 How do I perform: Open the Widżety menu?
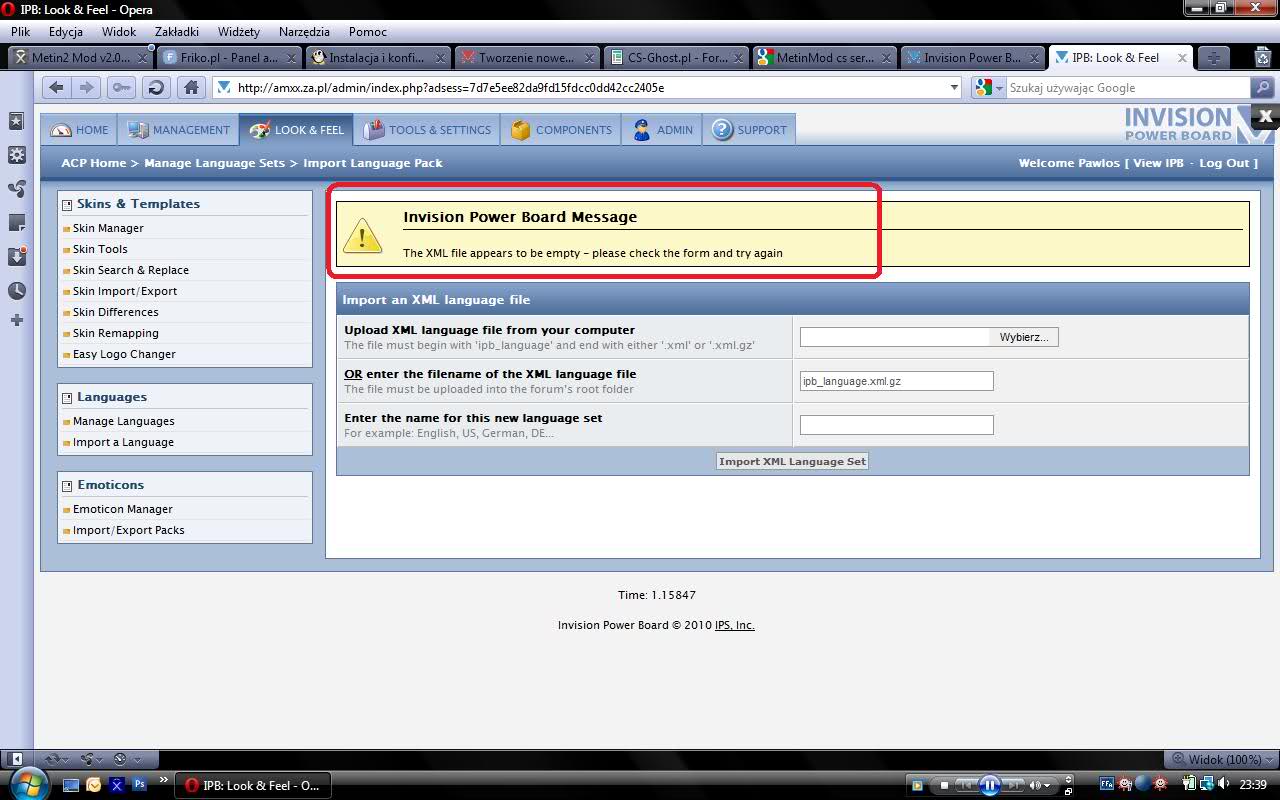coord(237,31)
